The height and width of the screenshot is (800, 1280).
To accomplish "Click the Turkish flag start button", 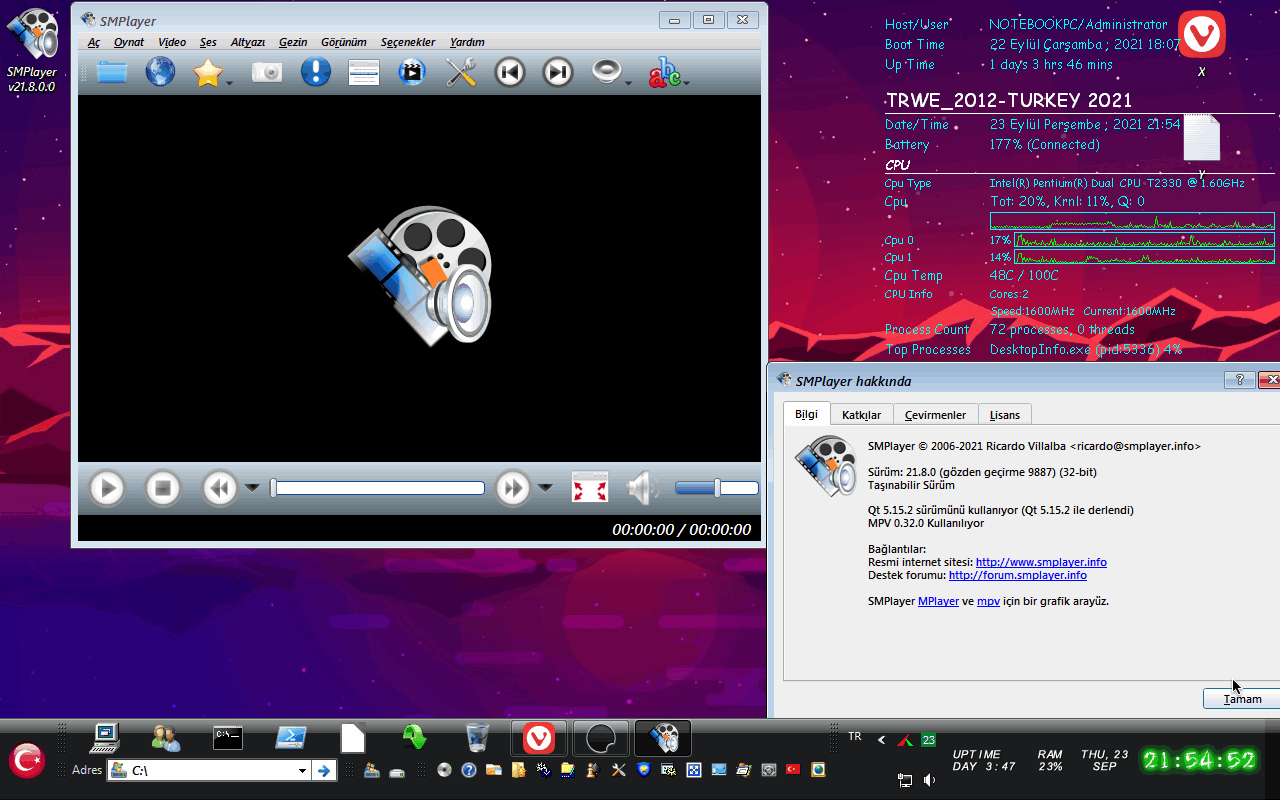I will [x=27, y=761].
